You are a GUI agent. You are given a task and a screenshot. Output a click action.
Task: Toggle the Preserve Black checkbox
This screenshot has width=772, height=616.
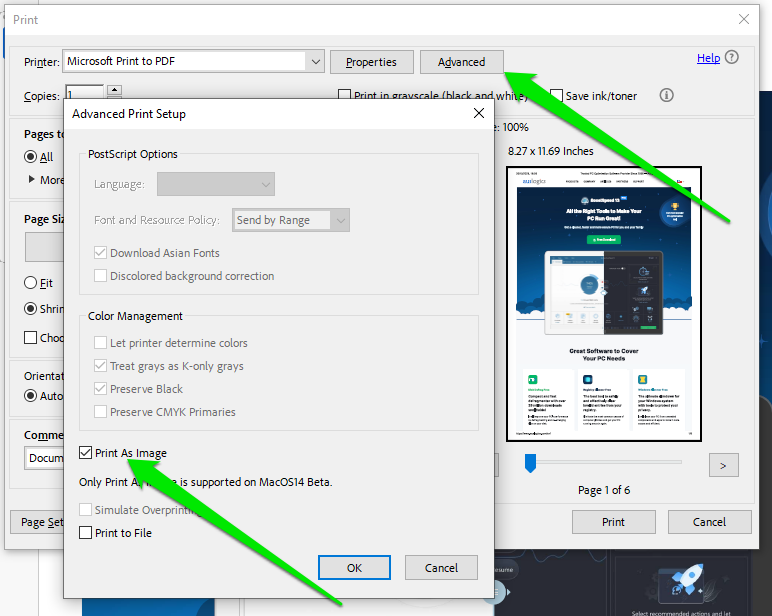pos(100,389)
